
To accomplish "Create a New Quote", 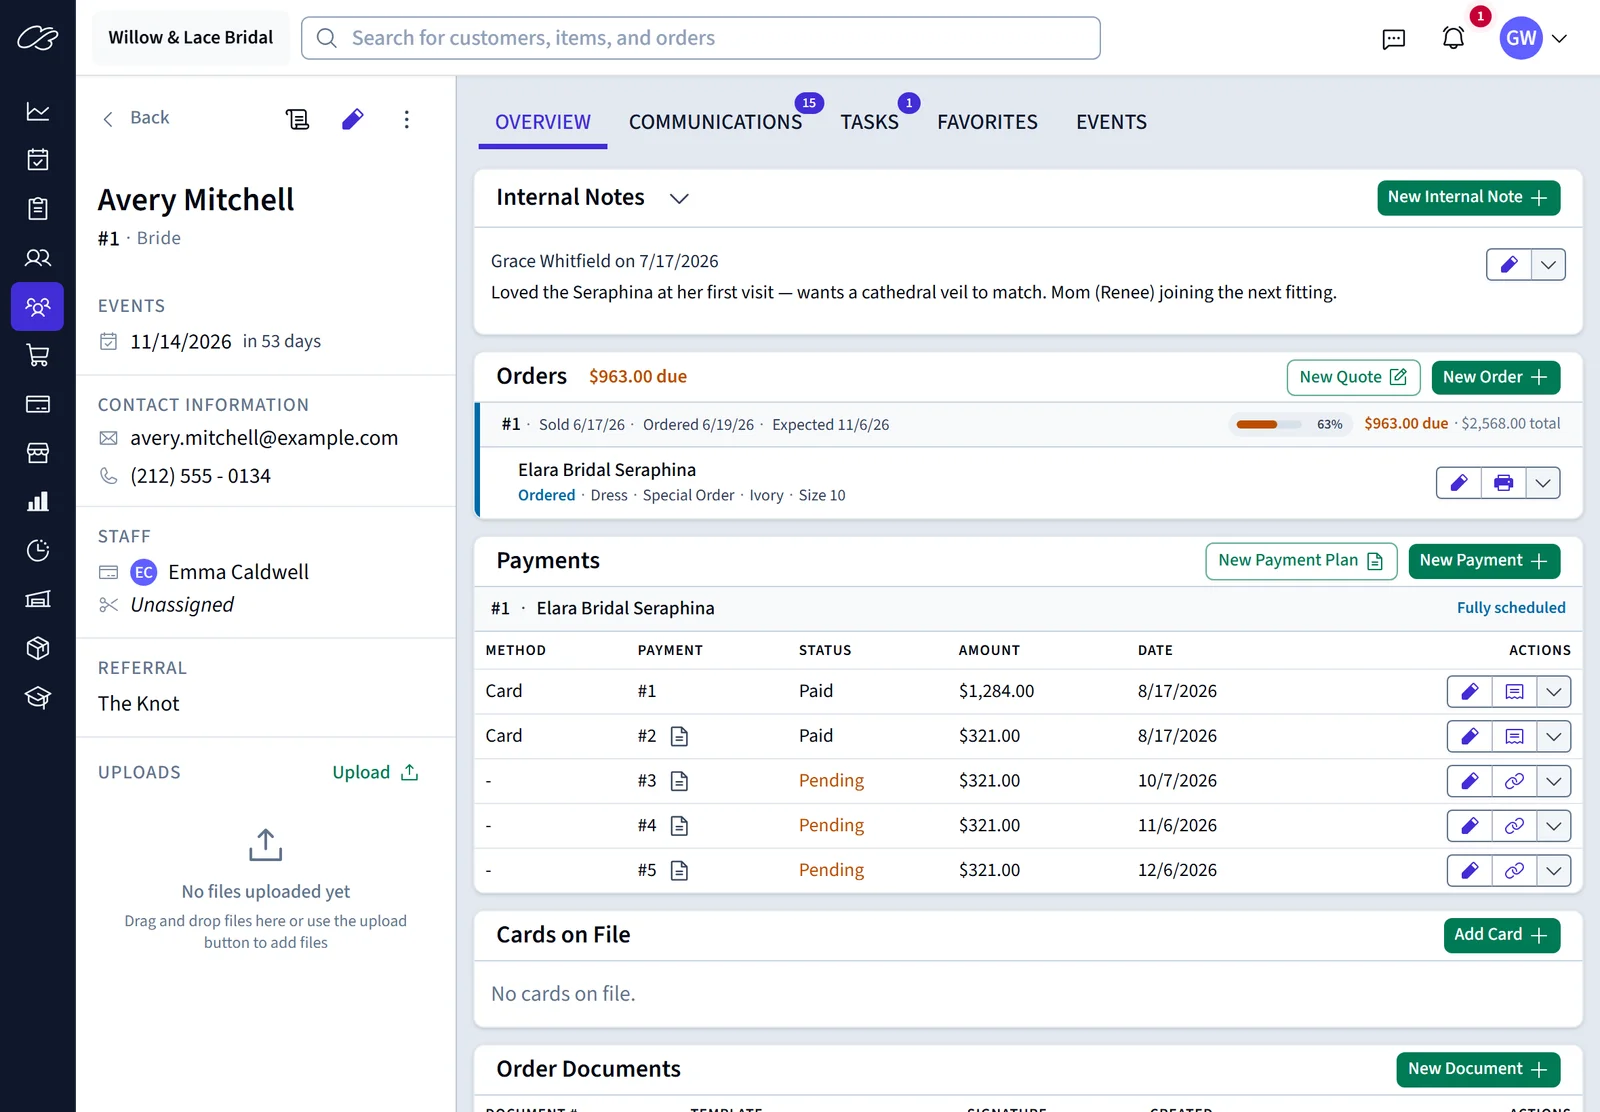I will click(x=1353, y=377).
